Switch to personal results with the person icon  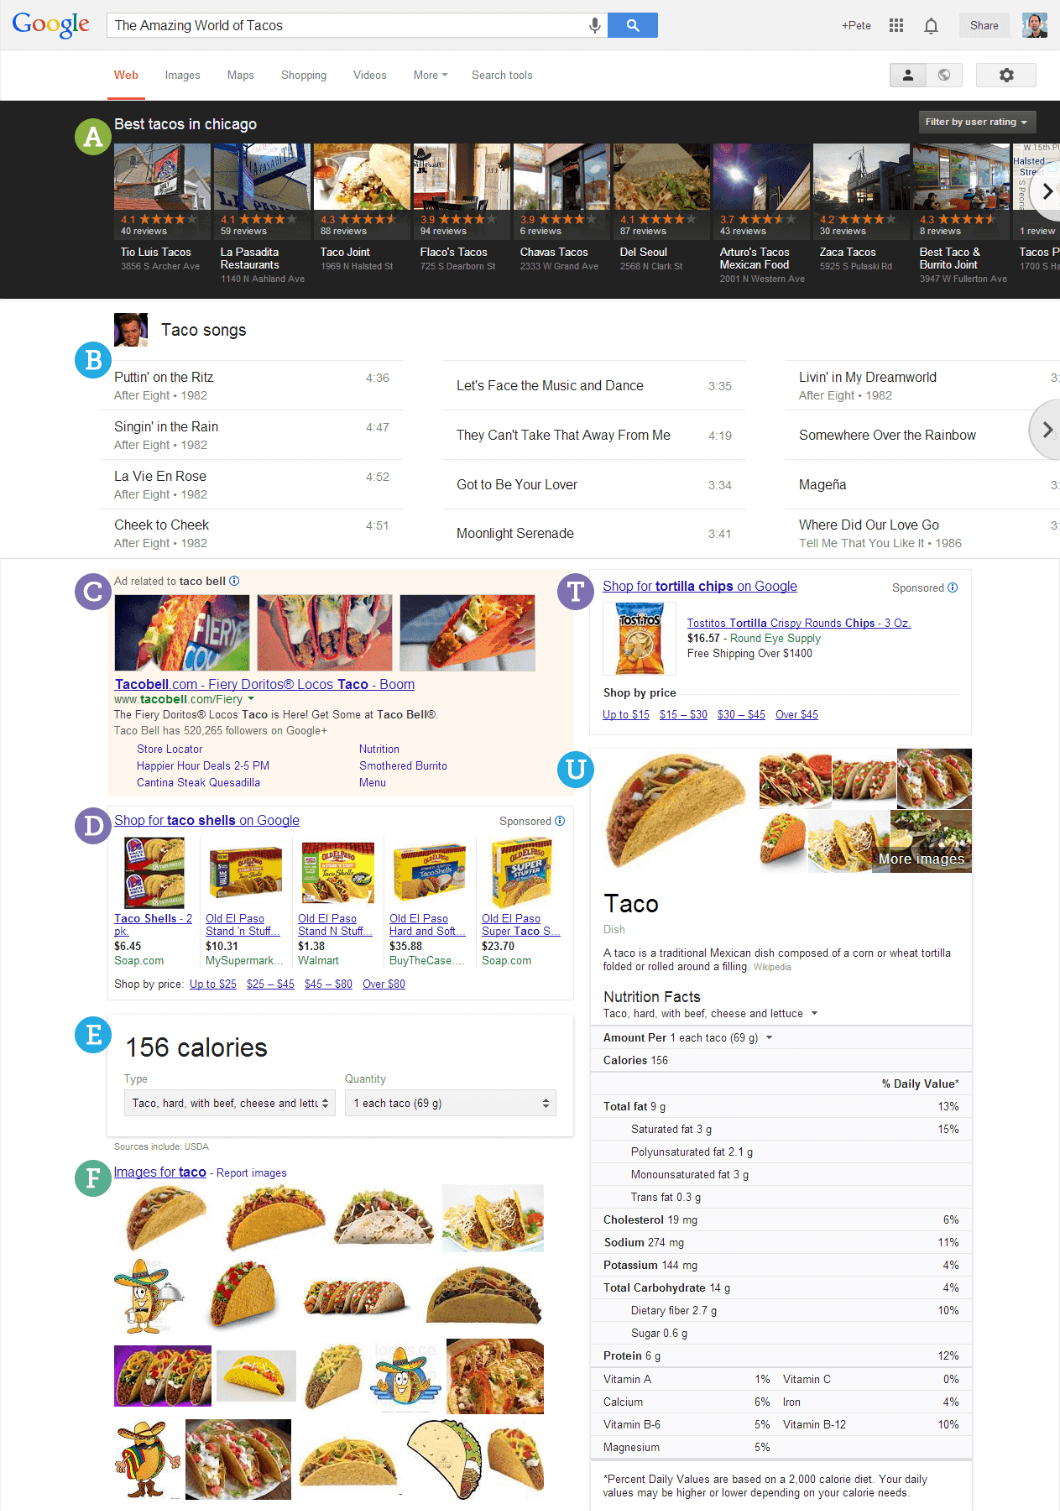click(x=908, y=75)
